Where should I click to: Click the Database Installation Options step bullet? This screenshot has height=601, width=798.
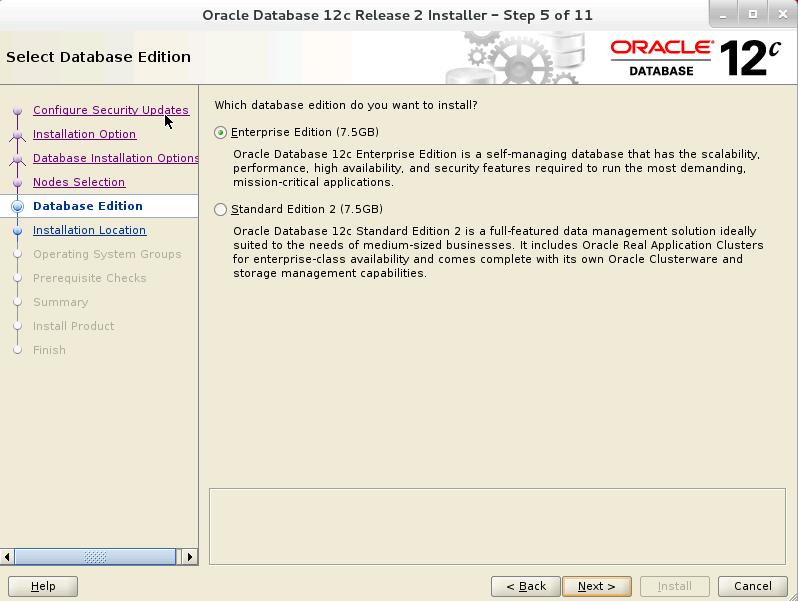tap(18, 158)
